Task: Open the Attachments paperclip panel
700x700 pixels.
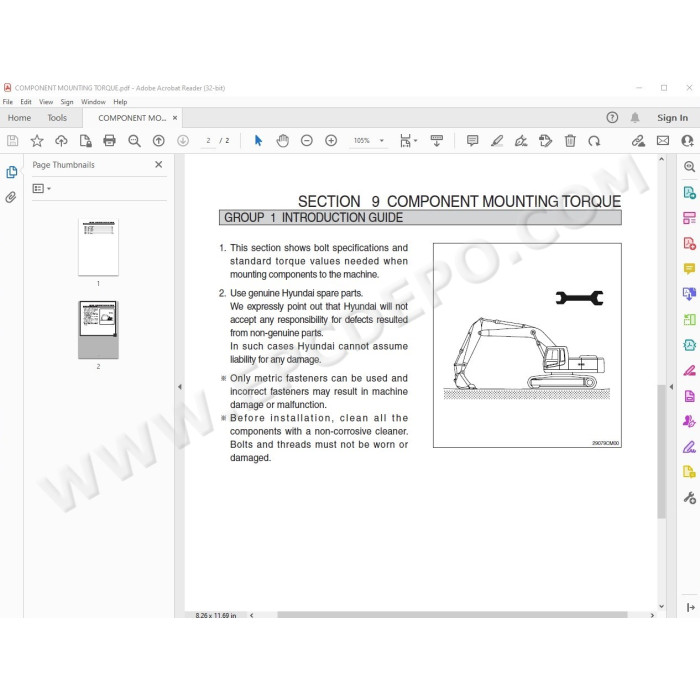Action: pyautogui.click(x=11, y=197)
